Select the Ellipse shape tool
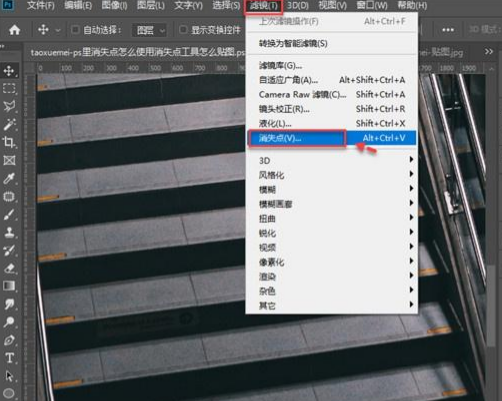Viewport: 502px width, 401px height. coord(9,394)
